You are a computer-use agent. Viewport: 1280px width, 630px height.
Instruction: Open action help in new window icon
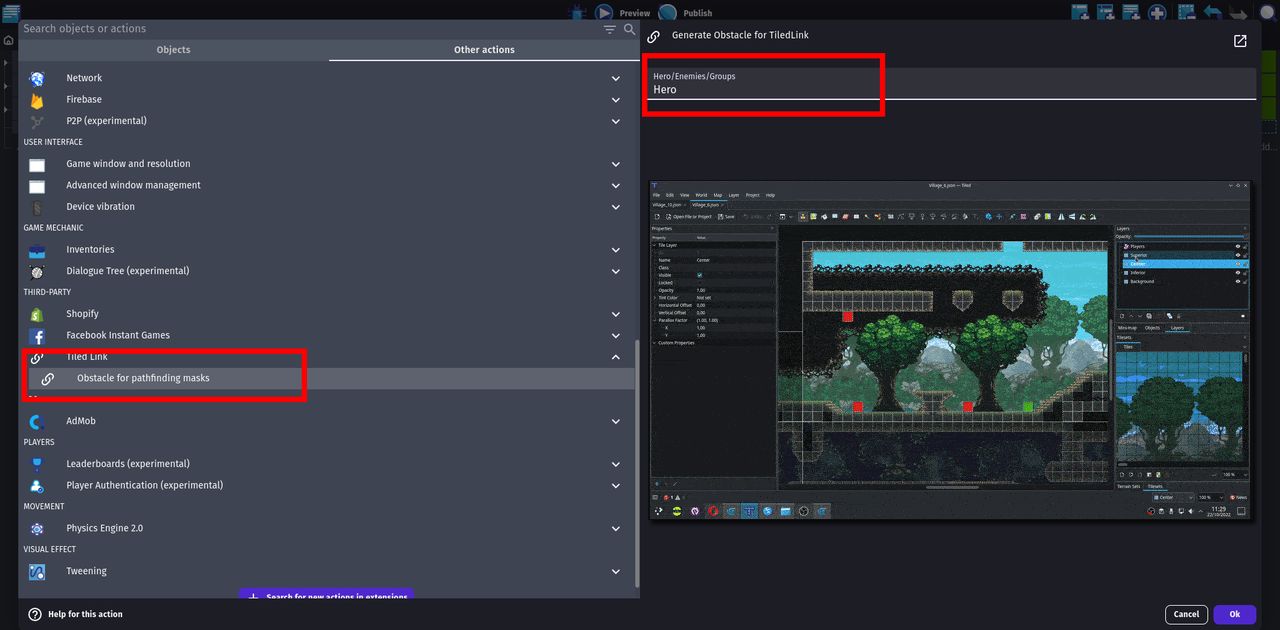pos(1240,41)
